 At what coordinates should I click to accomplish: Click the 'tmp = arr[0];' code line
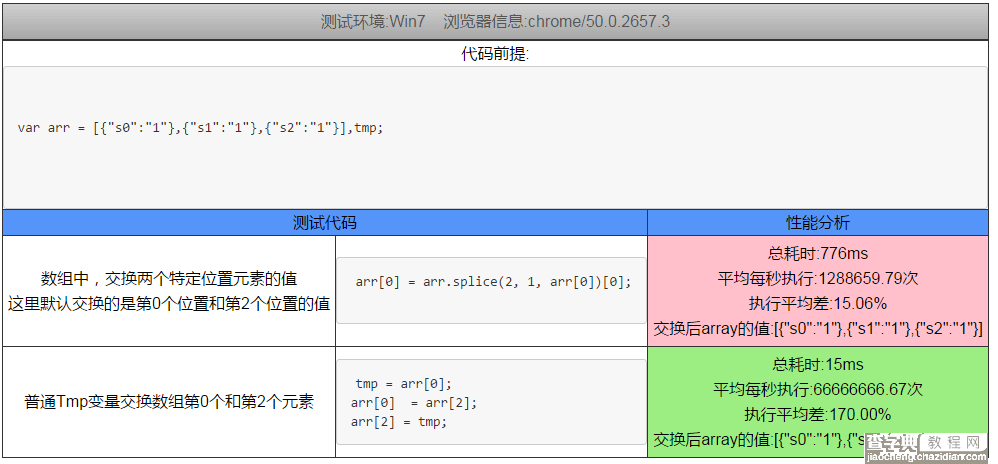404,384
